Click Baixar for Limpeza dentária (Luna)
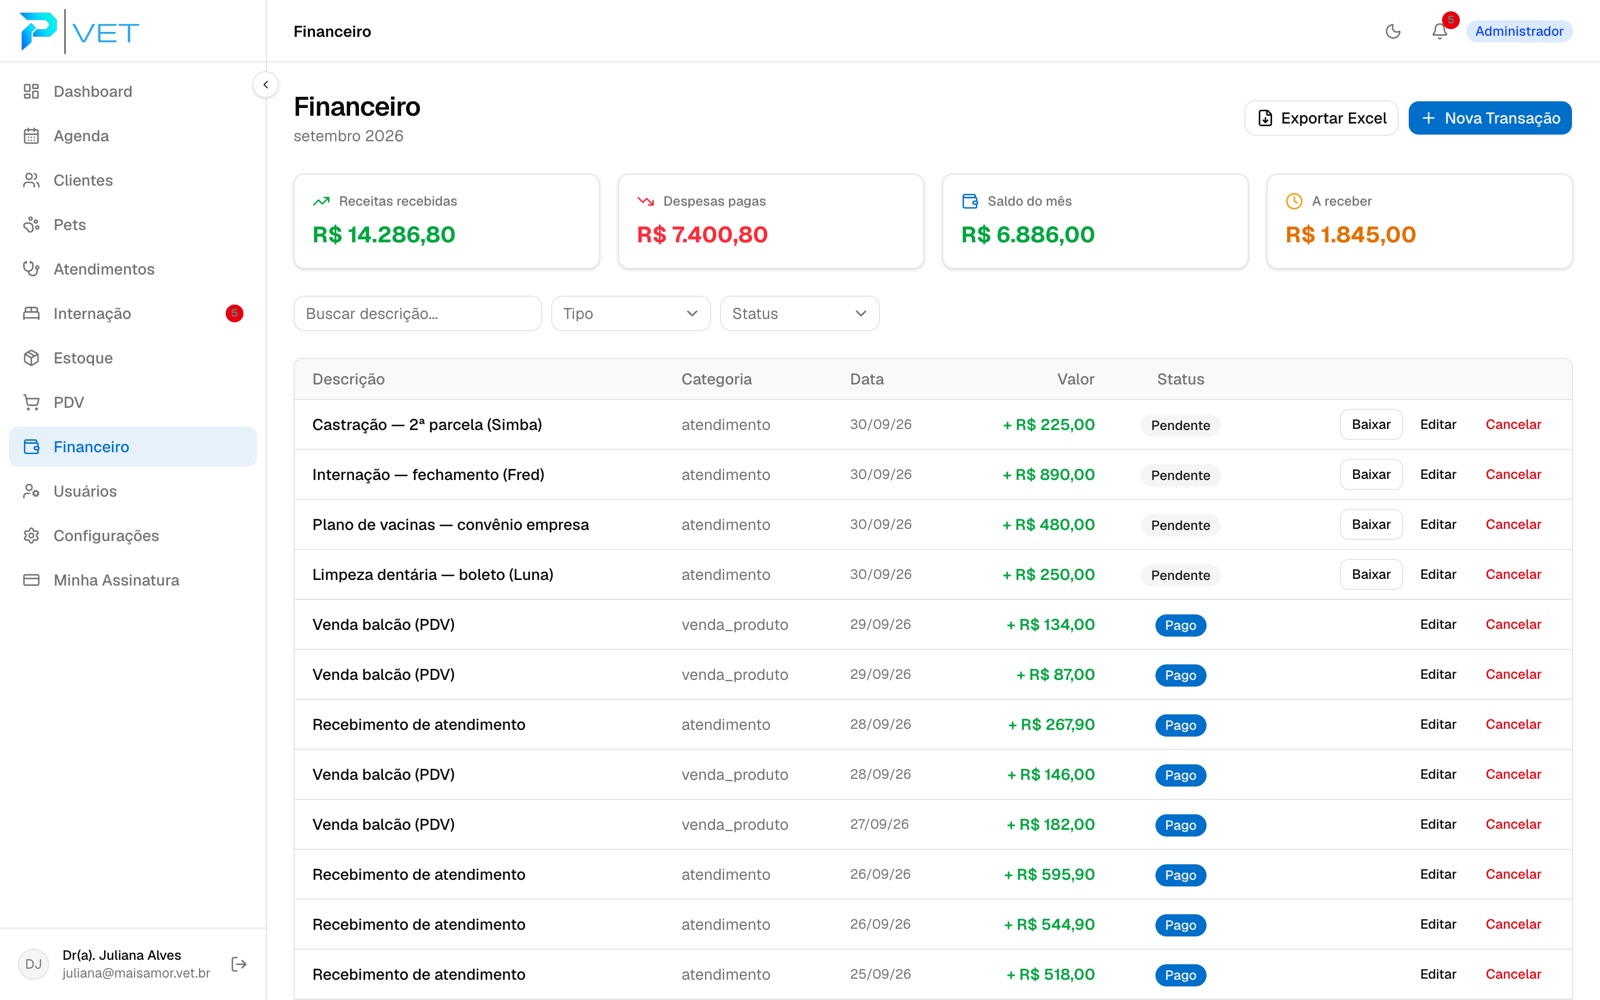This screenshot has width=1600, height=1000. [1371, 574]
